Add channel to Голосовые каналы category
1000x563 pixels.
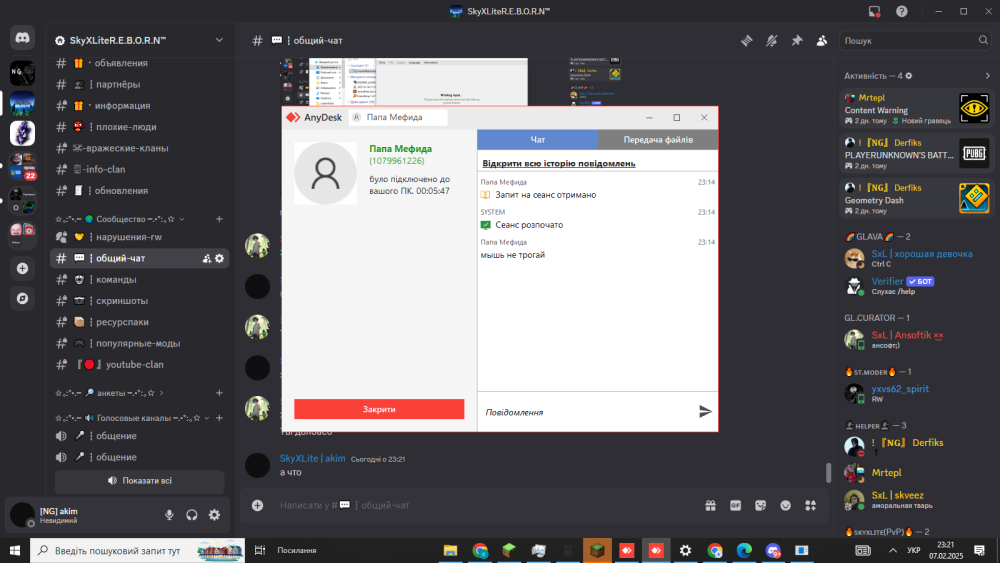(x=219, y=418)
